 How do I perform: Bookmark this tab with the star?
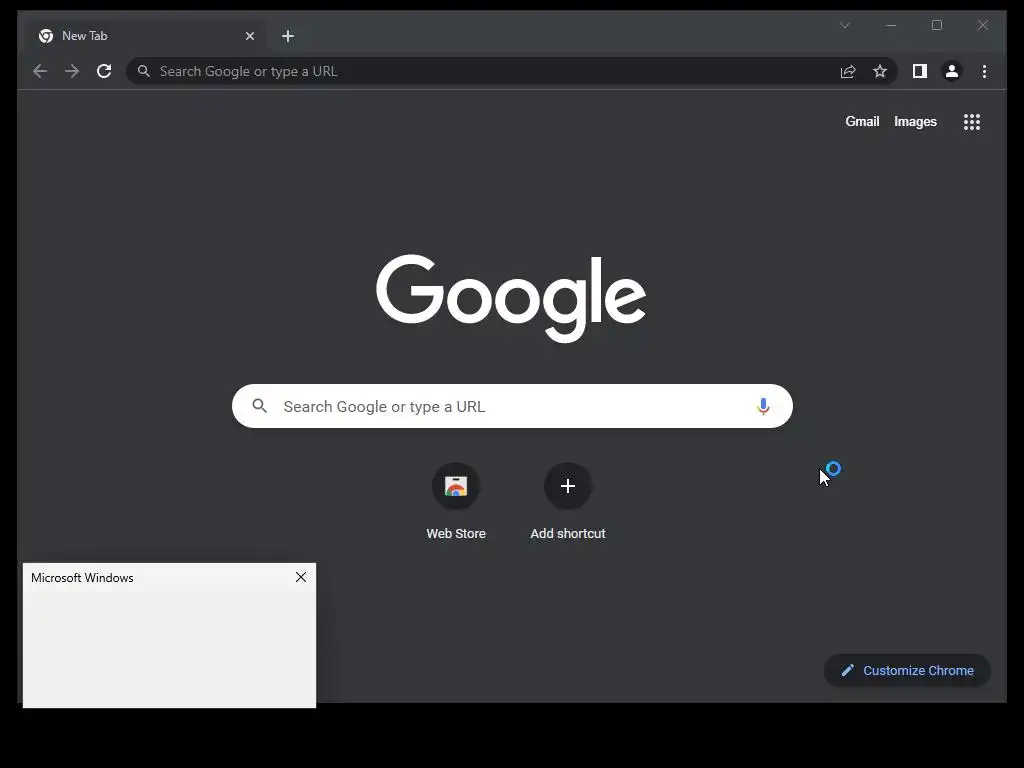click(880, 71)
